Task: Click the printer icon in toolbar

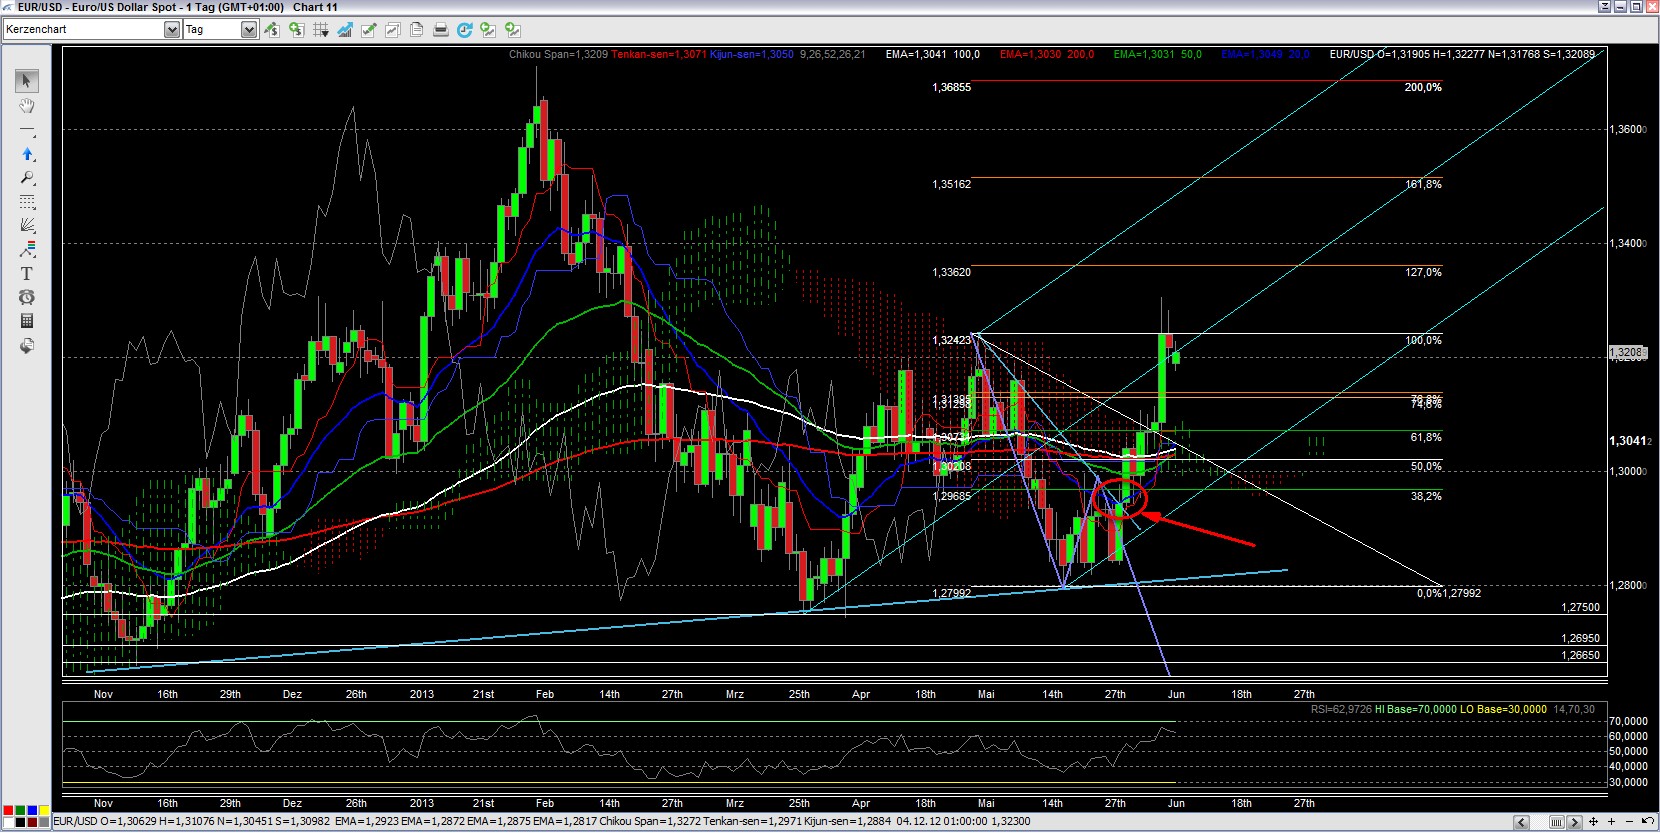Action: 440,30
